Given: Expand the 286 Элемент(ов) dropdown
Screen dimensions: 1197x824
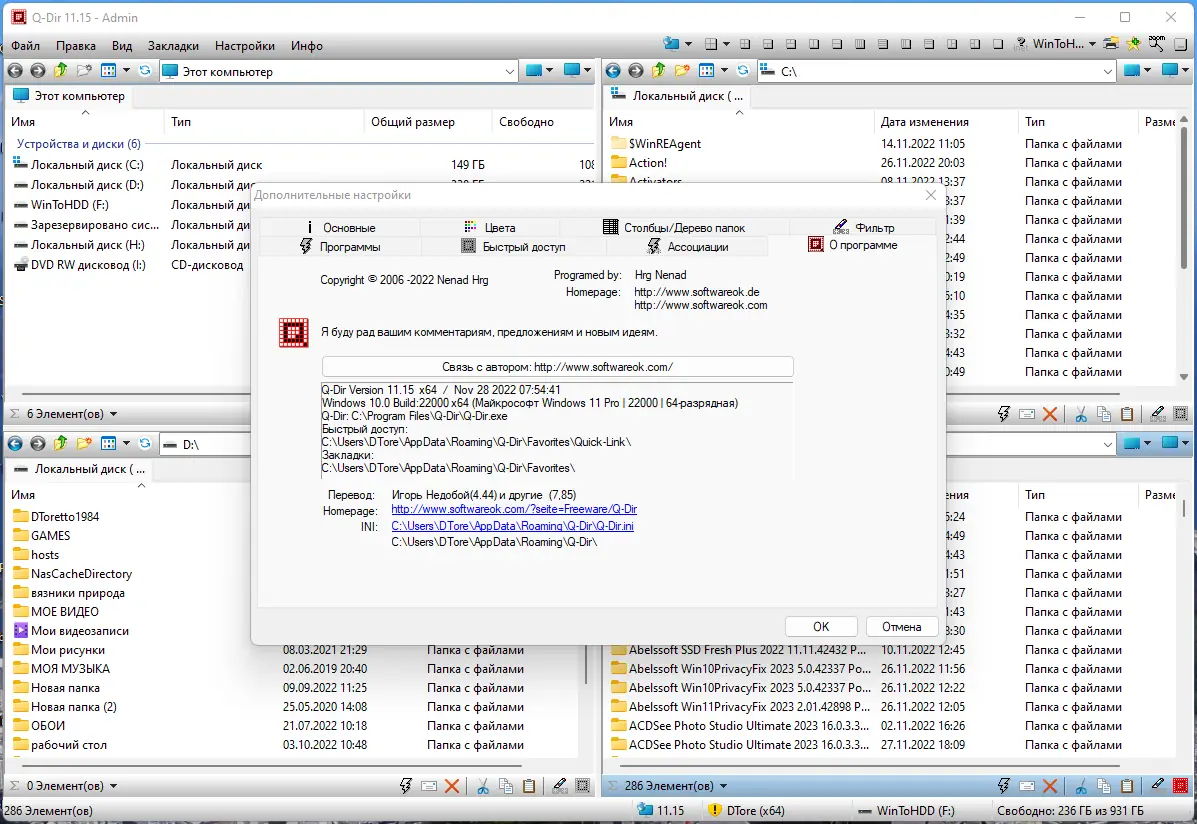Looking at the screenshot, I should tap(724, 786).
